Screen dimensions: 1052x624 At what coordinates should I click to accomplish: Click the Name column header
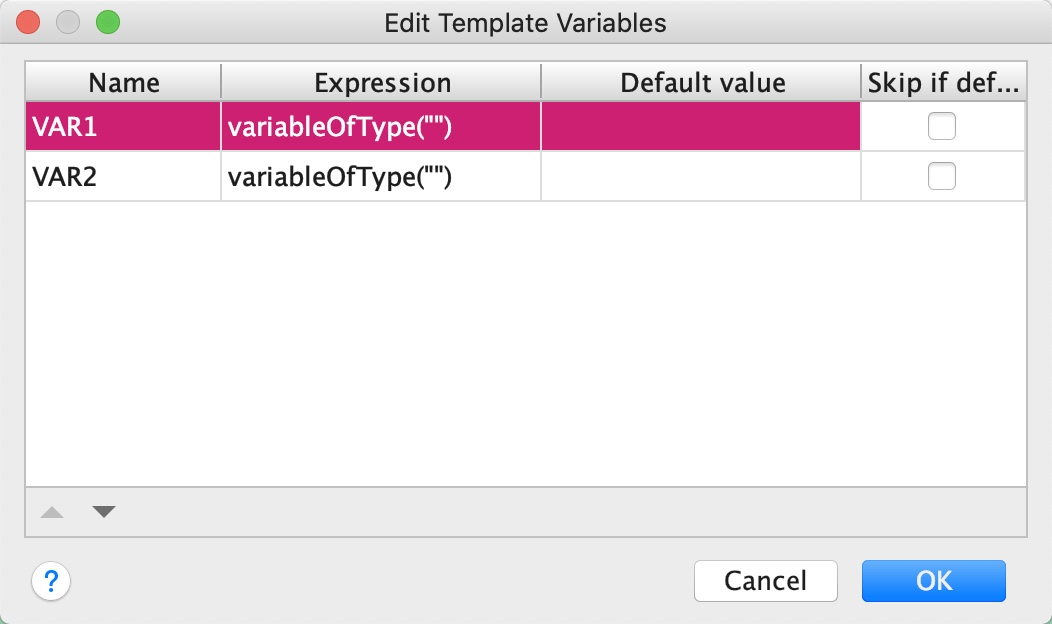(x=123, y=82)
